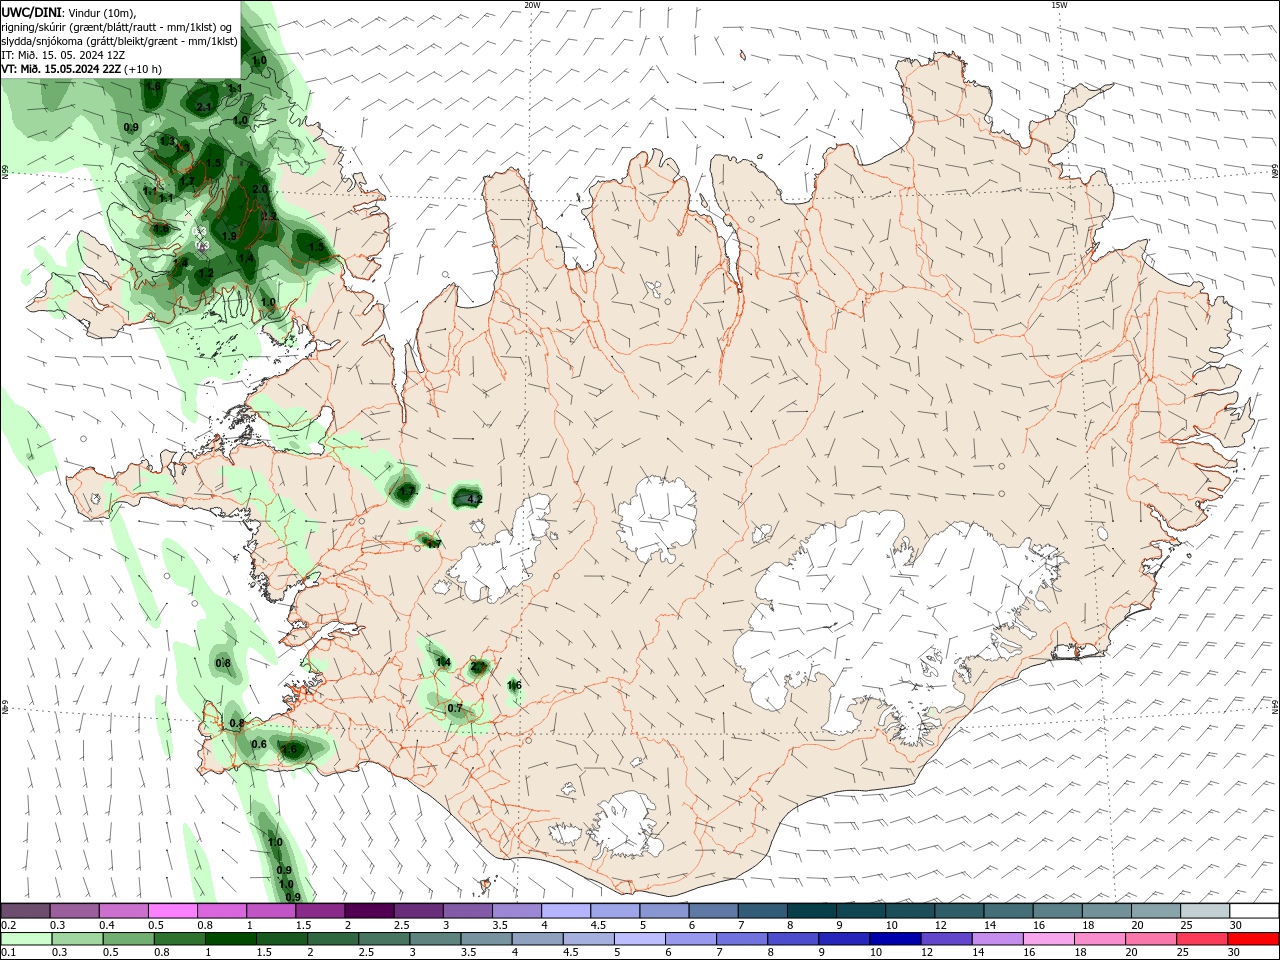1280x960 pixels.
Task: Click the 'IT: Mið. 15. 05. 2024 12Z' line
Action: click(x=63, y=55)
